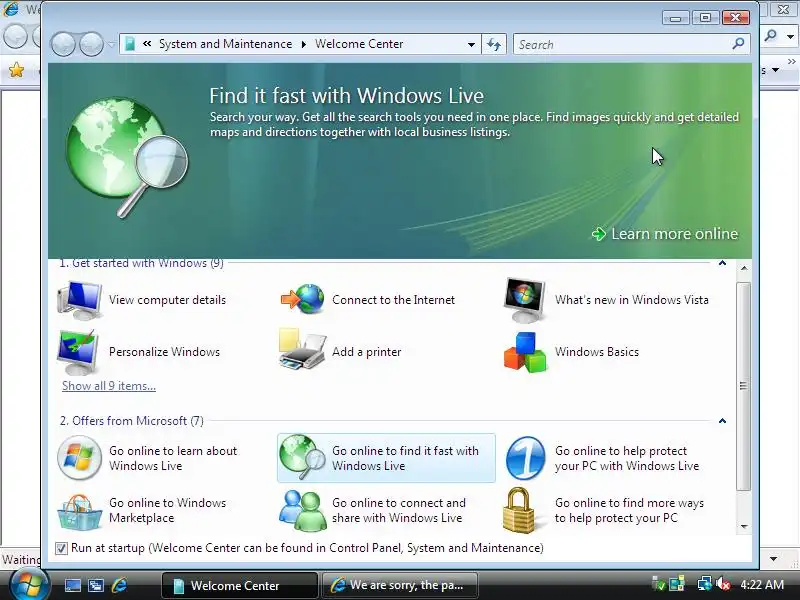800x600 pixels.
Task: Select find it fast globe magnifier icon
Action: (303, 457)
